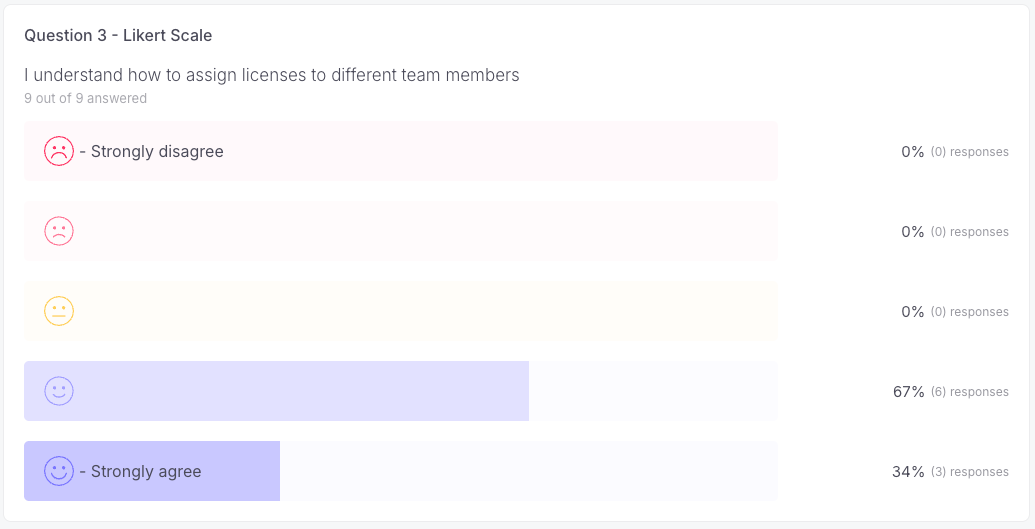Click the empty second pink response bar
Viewport: 1035px width, 529px height.
(401, 231)
